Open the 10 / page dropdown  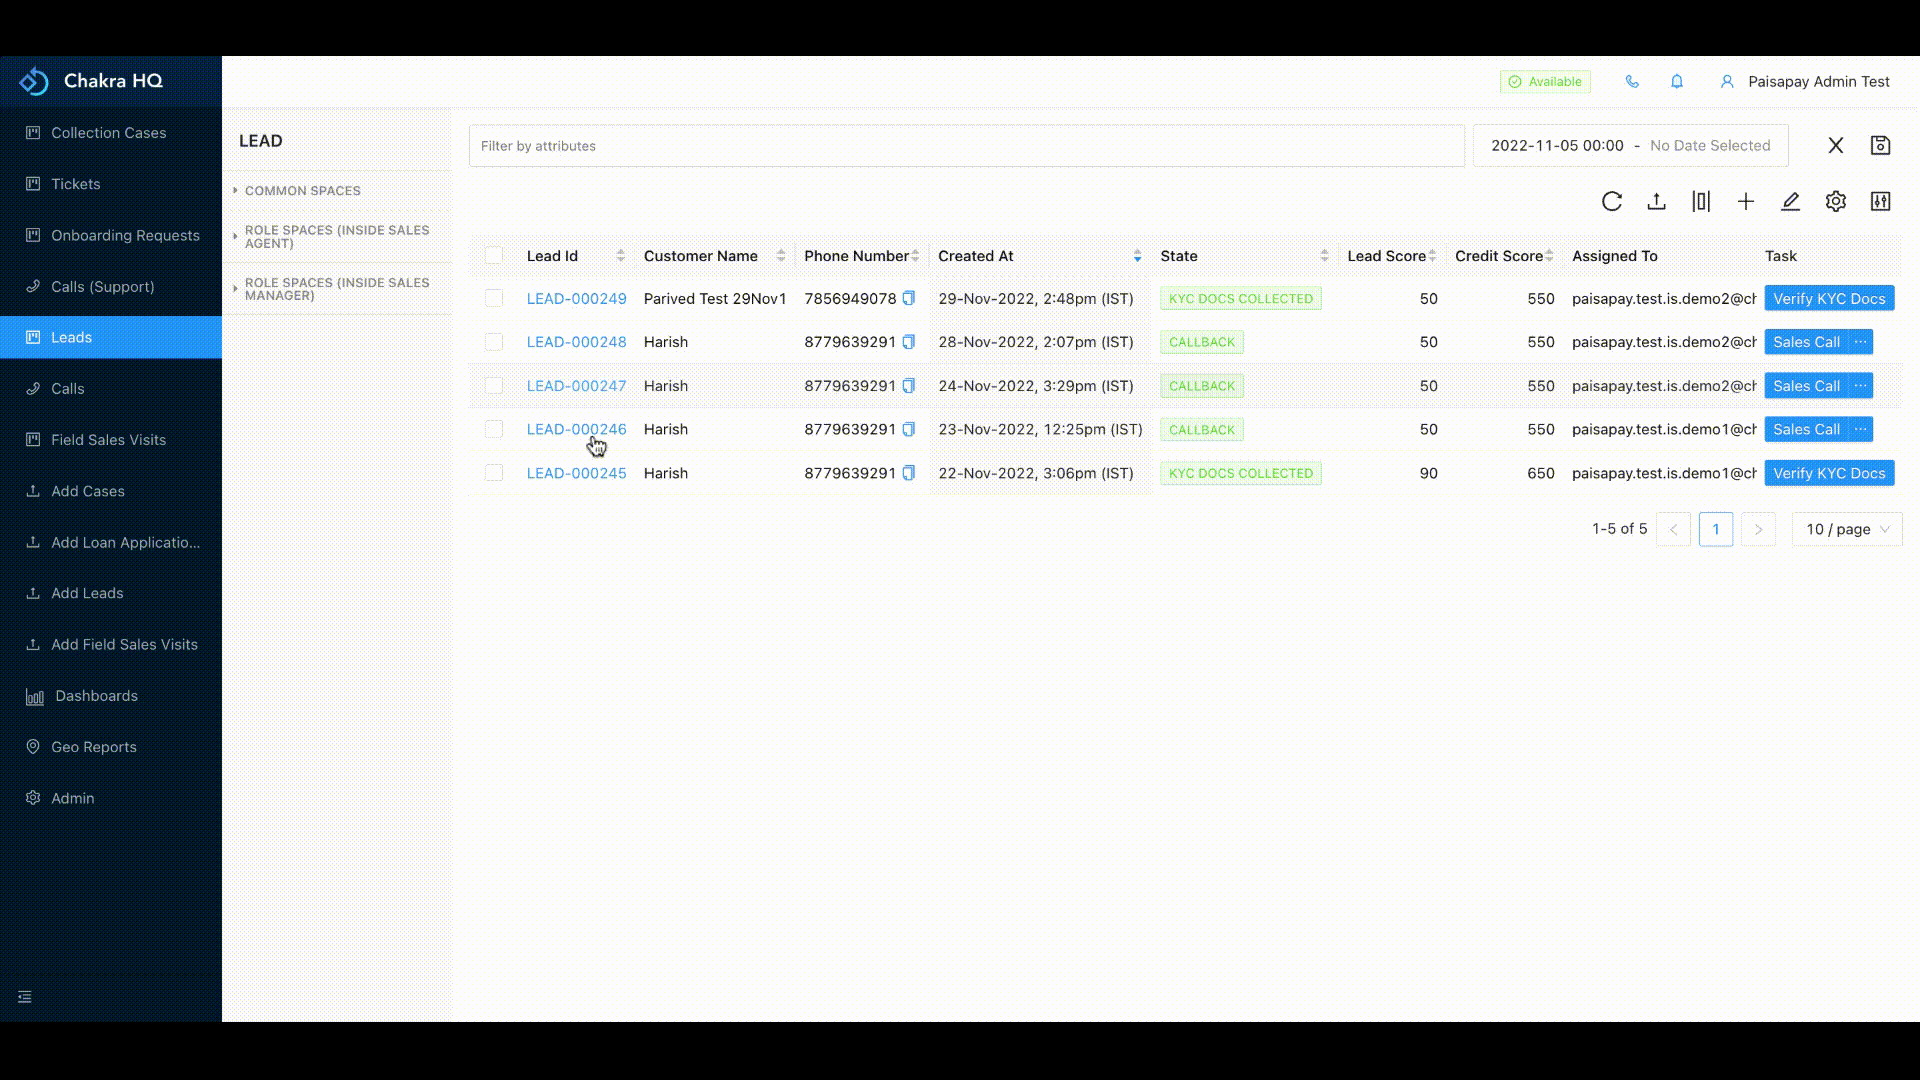[1846, 529]
